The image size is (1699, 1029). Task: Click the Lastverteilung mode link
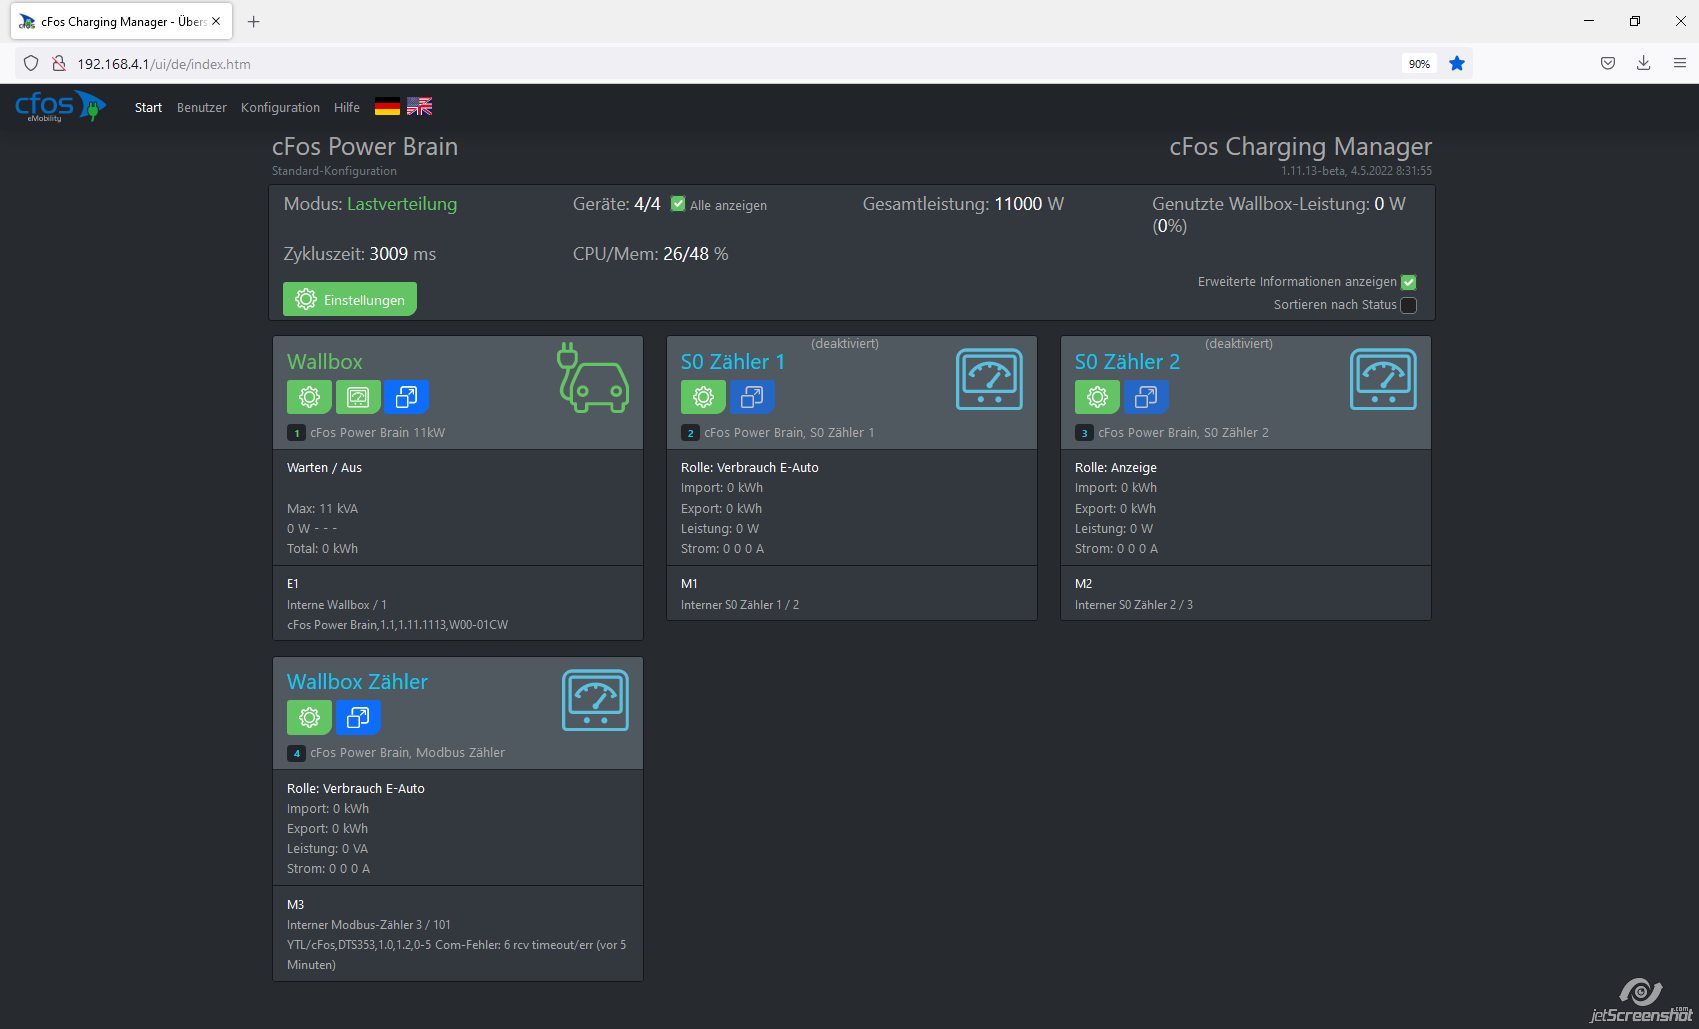click(402, 204)
